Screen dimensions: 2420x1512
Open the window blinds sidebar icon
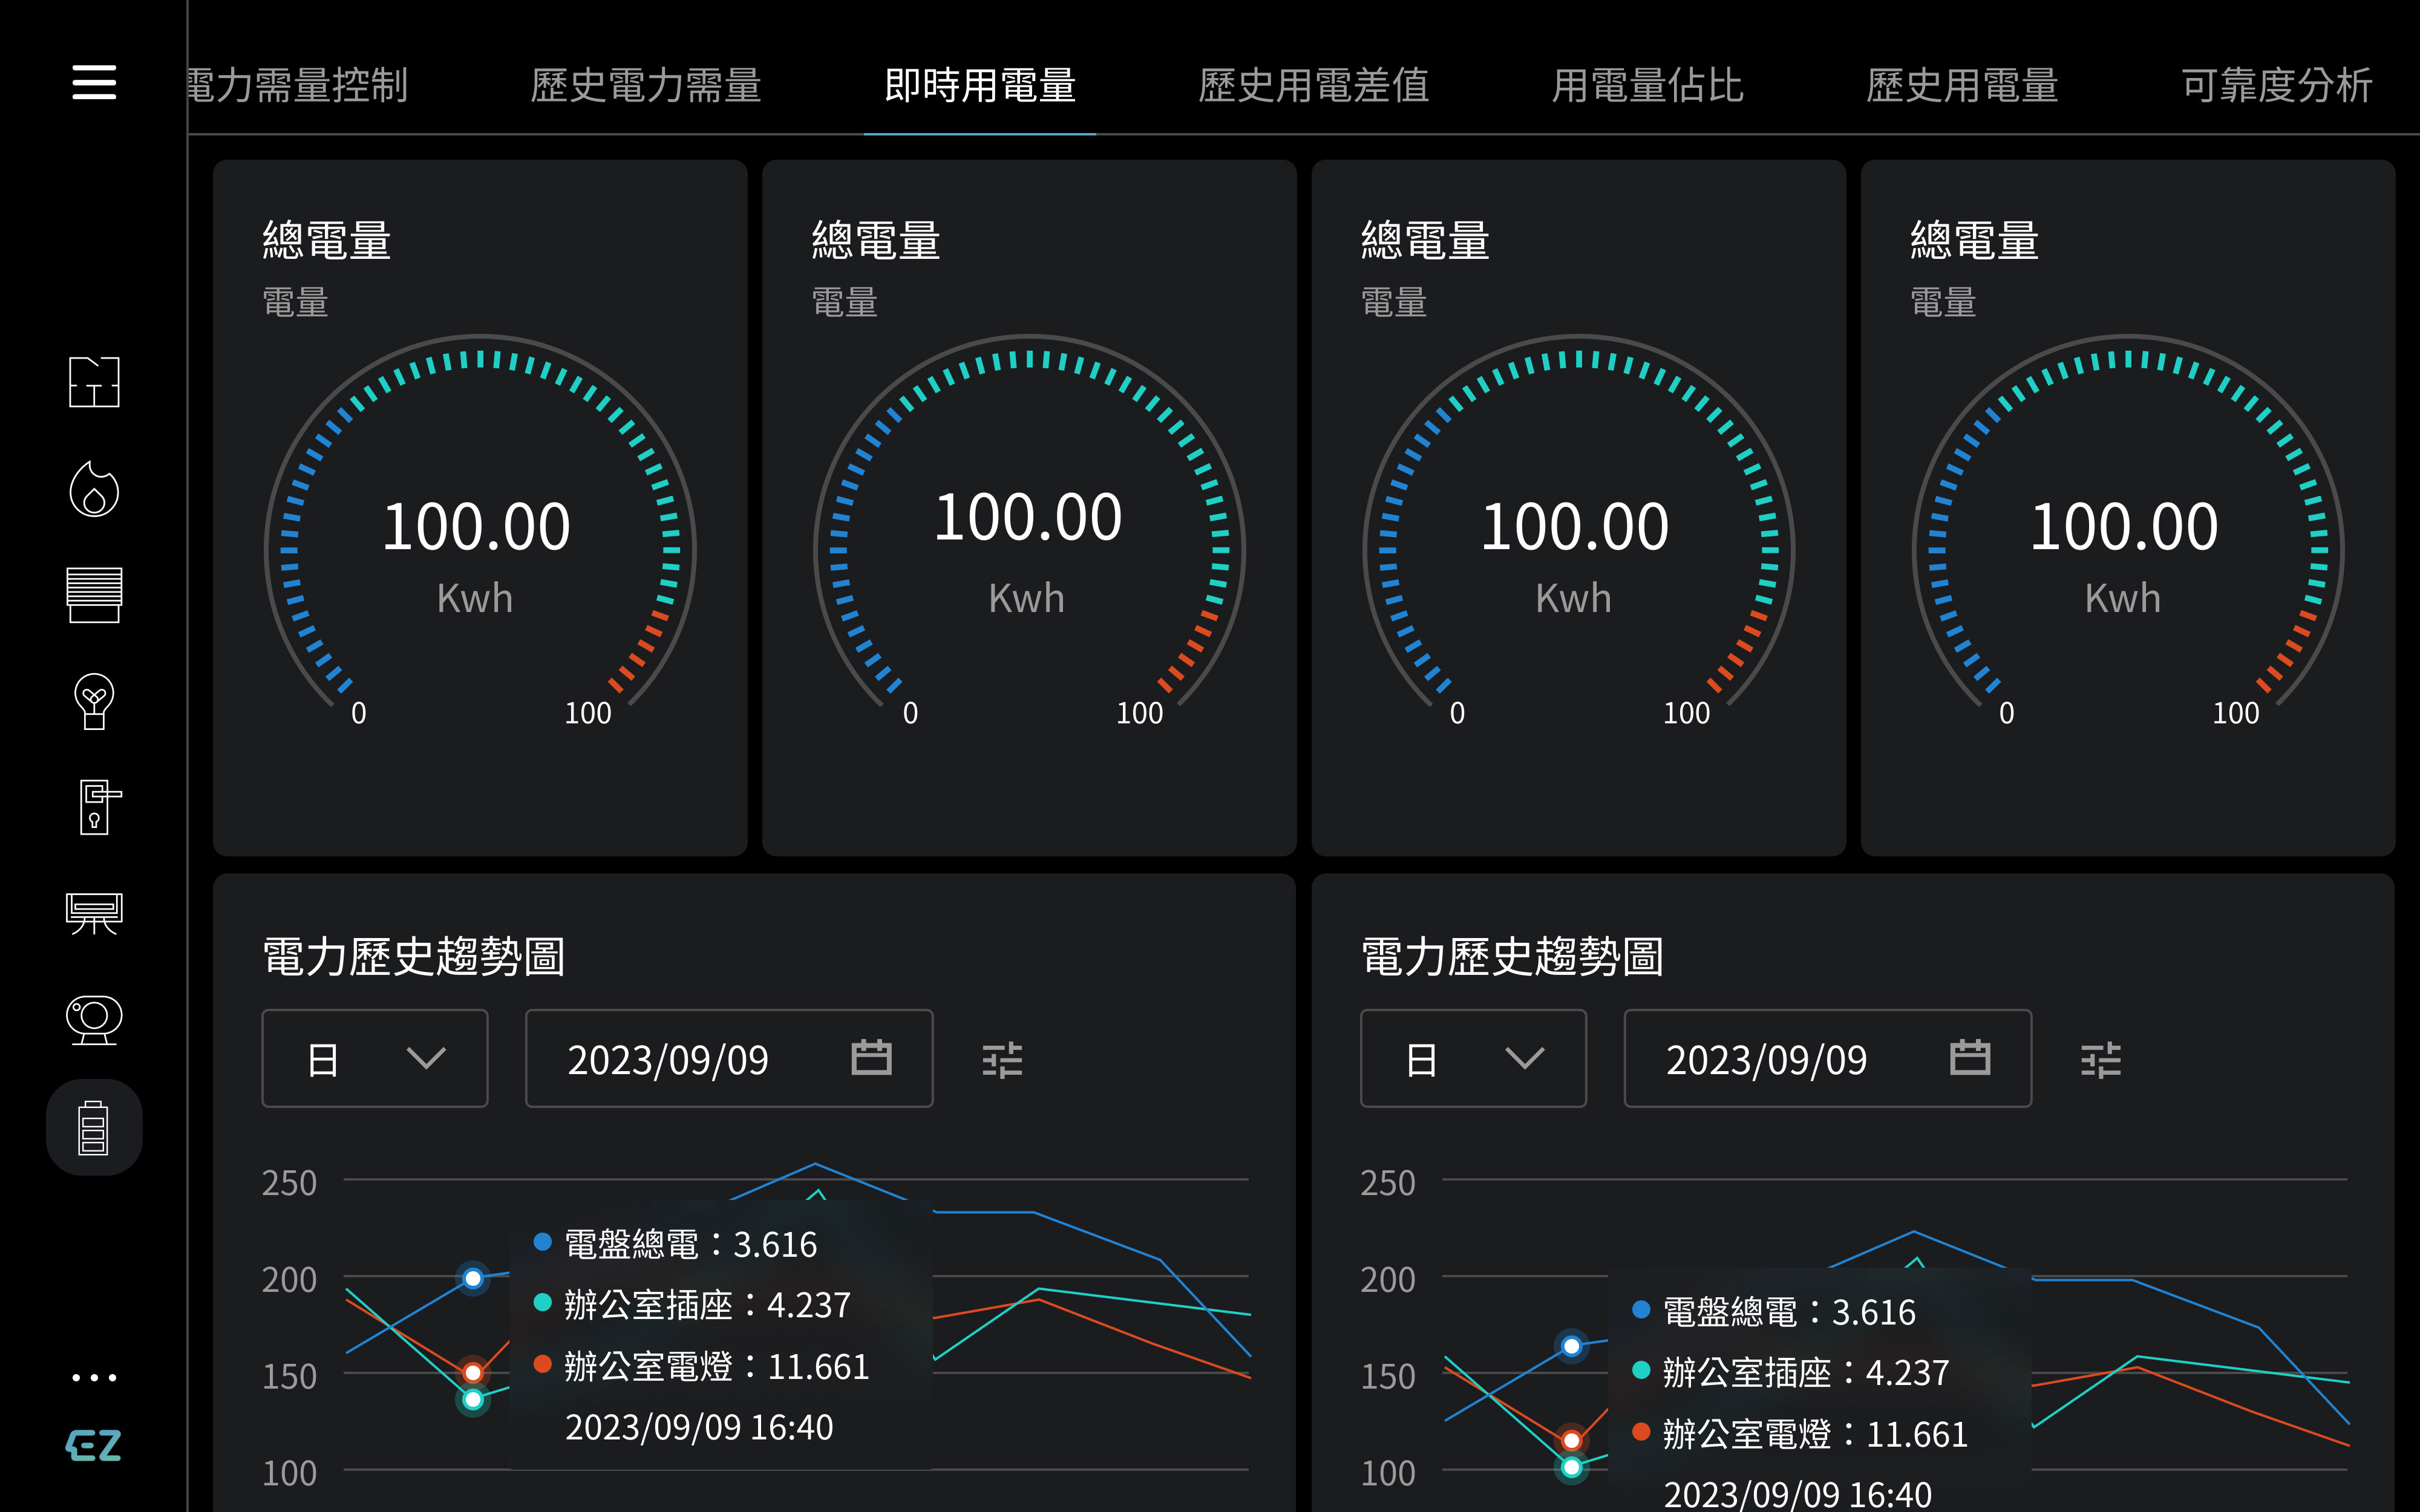pos(94,594)
